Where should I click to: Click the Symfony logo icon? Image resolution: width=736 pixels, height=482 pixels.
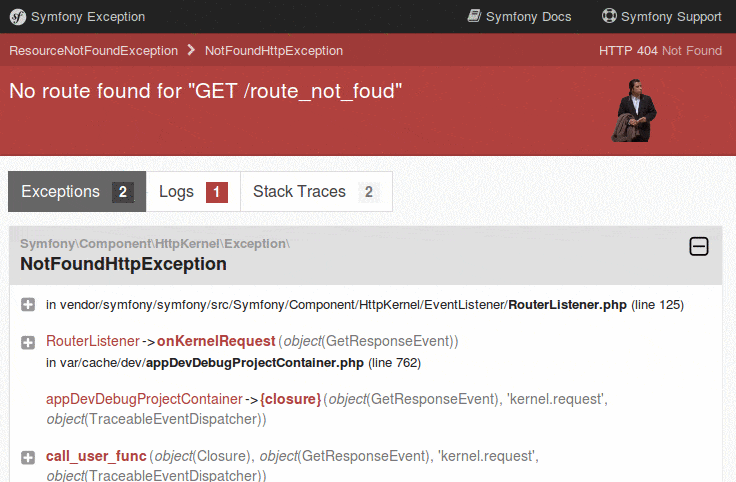point(18,17)
